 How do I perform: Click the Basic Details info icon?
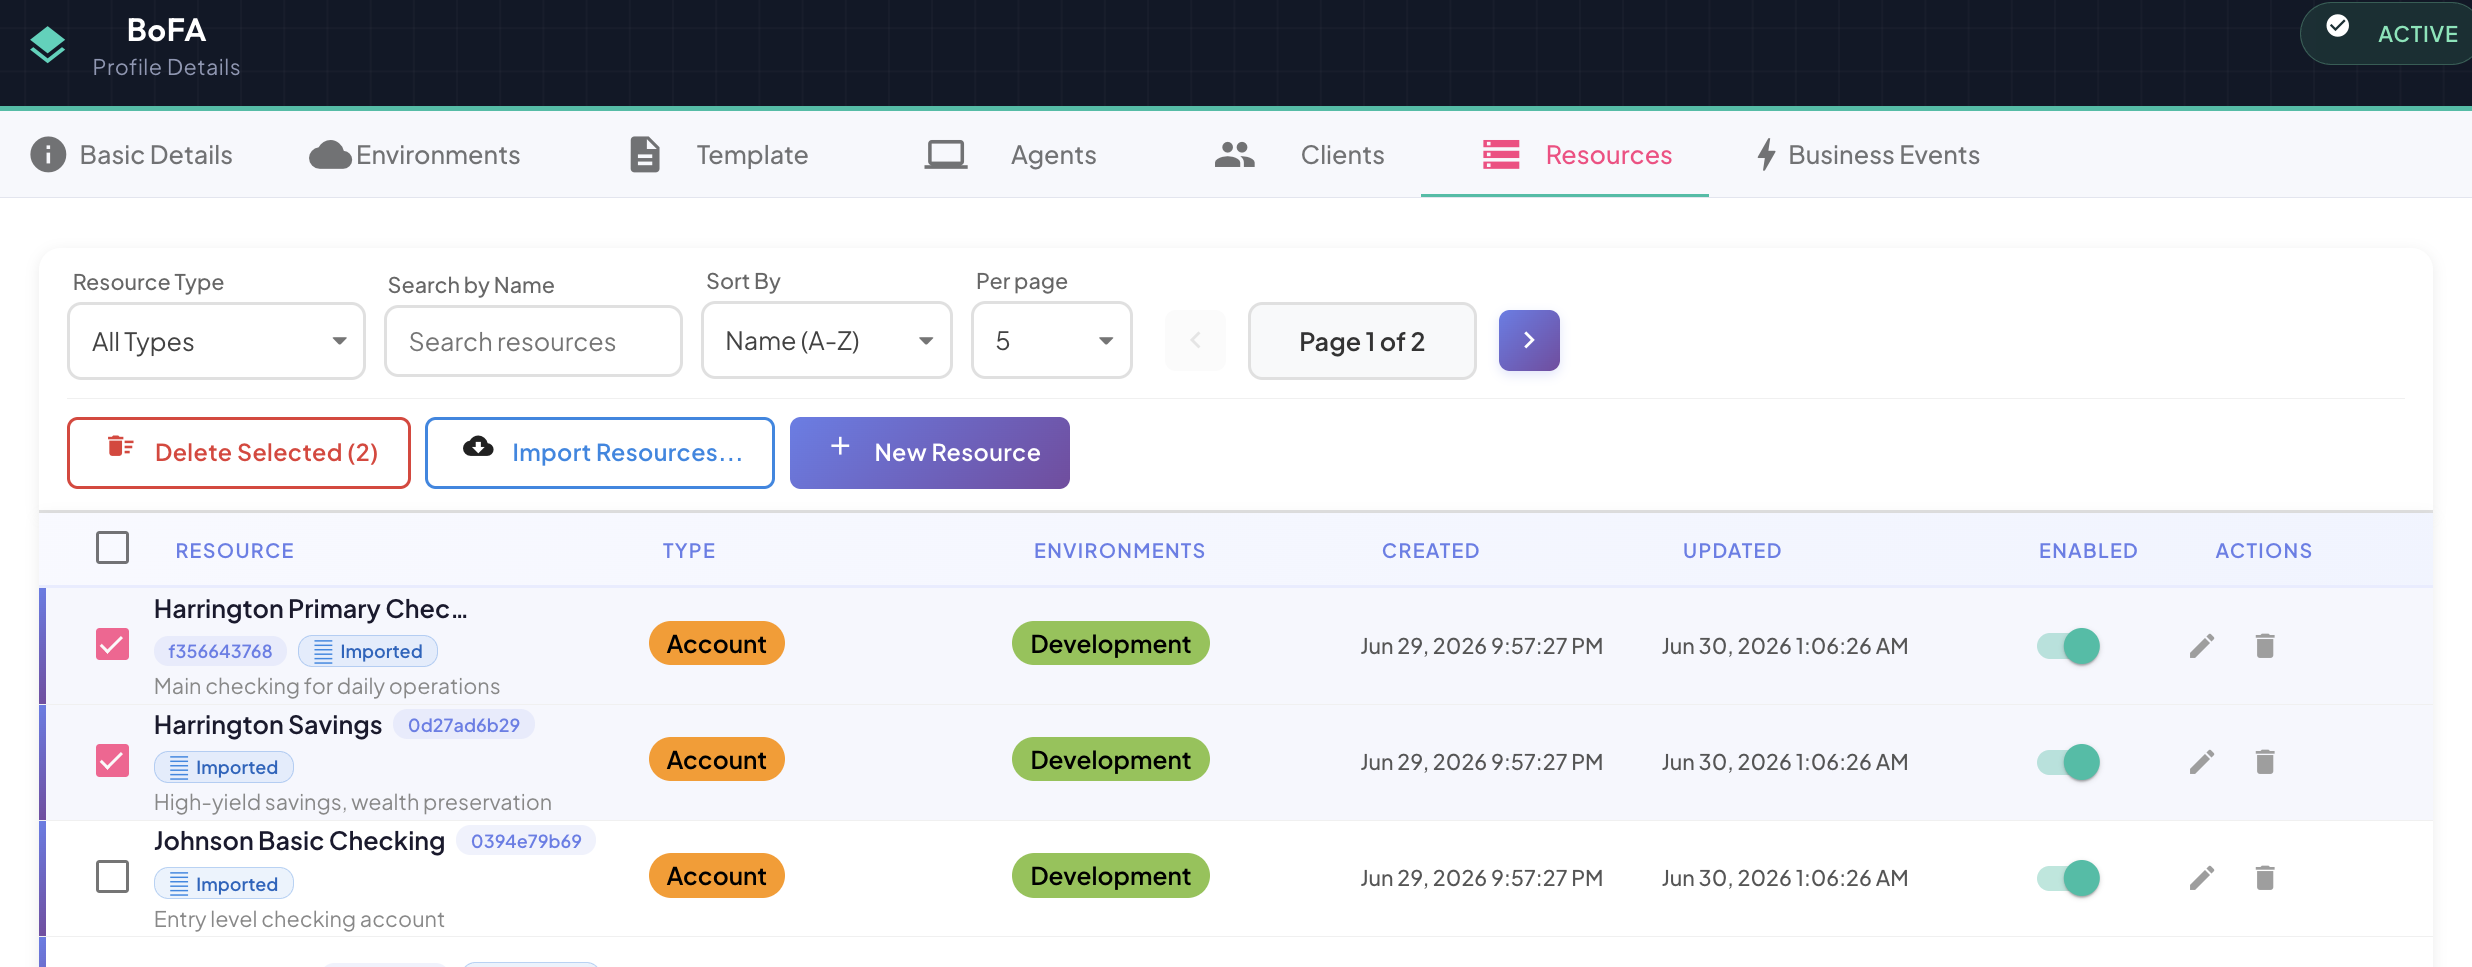(48, 155)
